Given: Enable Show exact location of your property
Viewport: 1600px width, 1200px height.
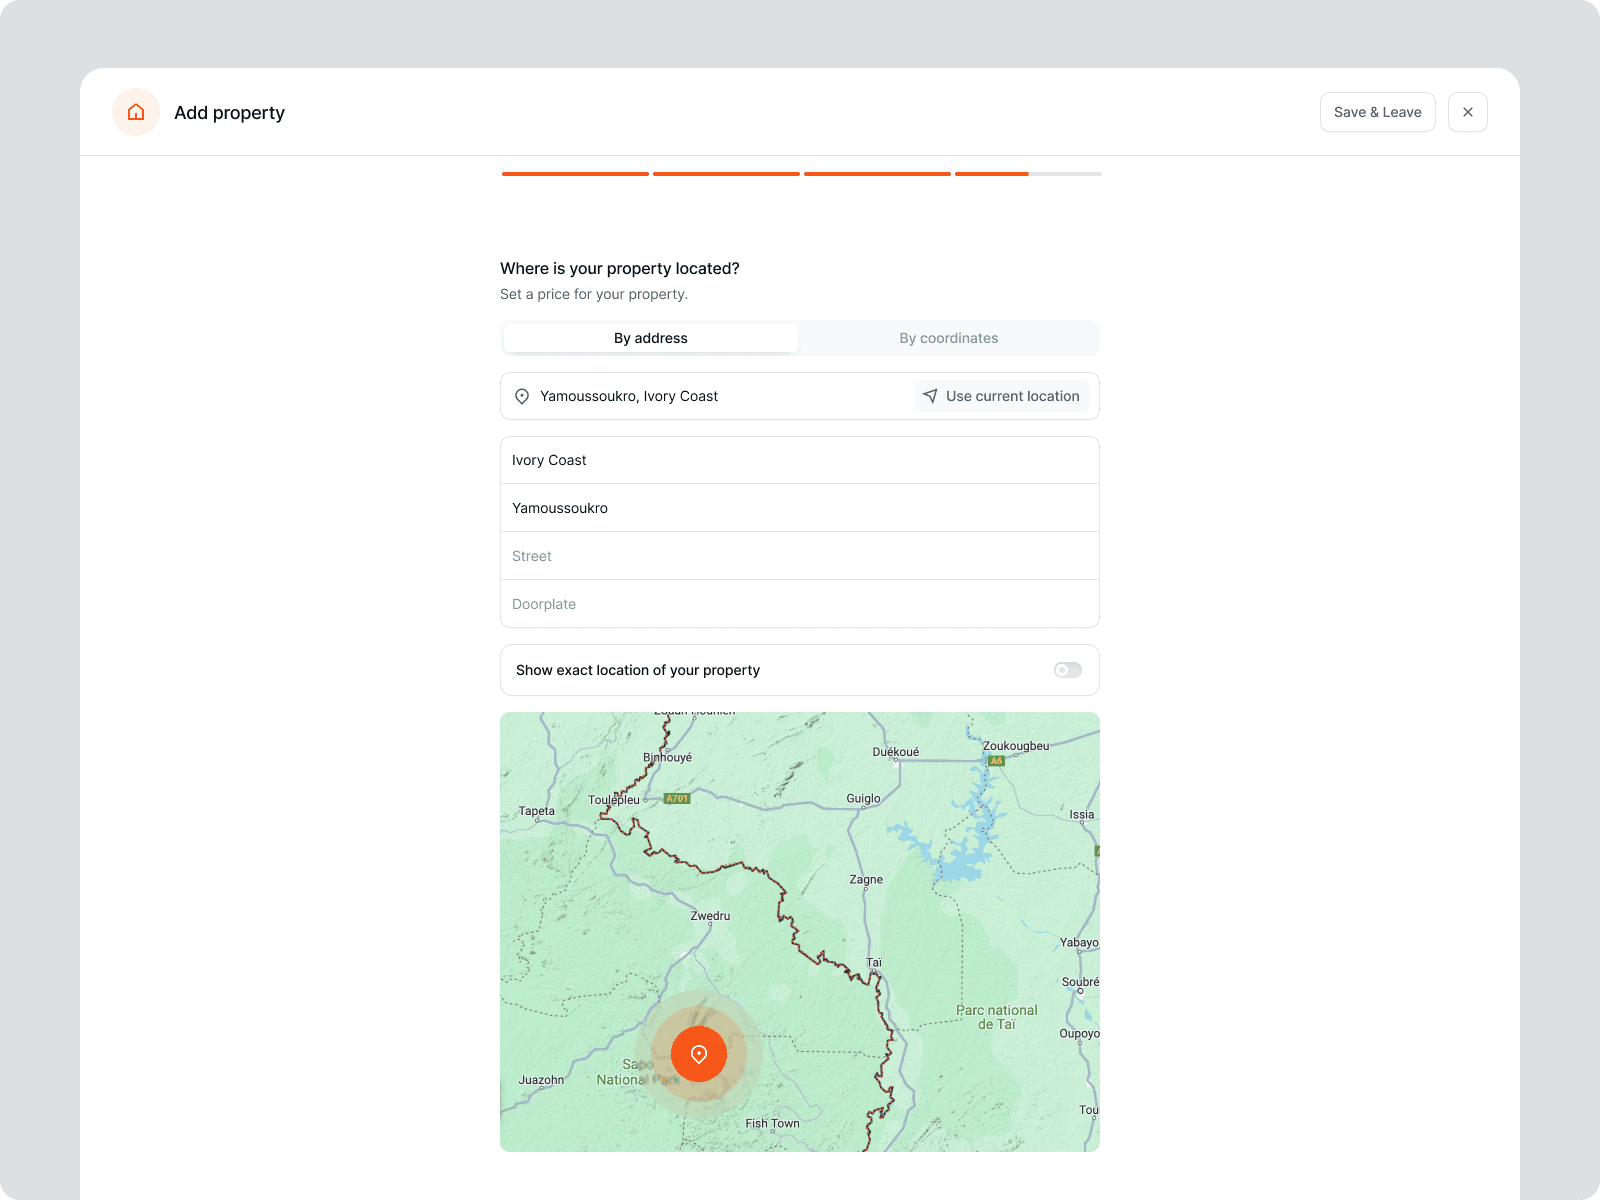Looking at the screenshot, I should coord(1068,670).
